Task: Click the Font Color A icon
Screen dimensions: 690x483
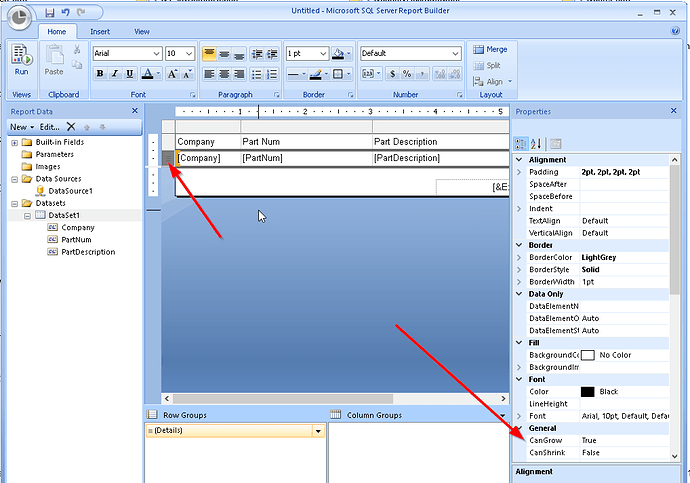Action: pos(147,74)
